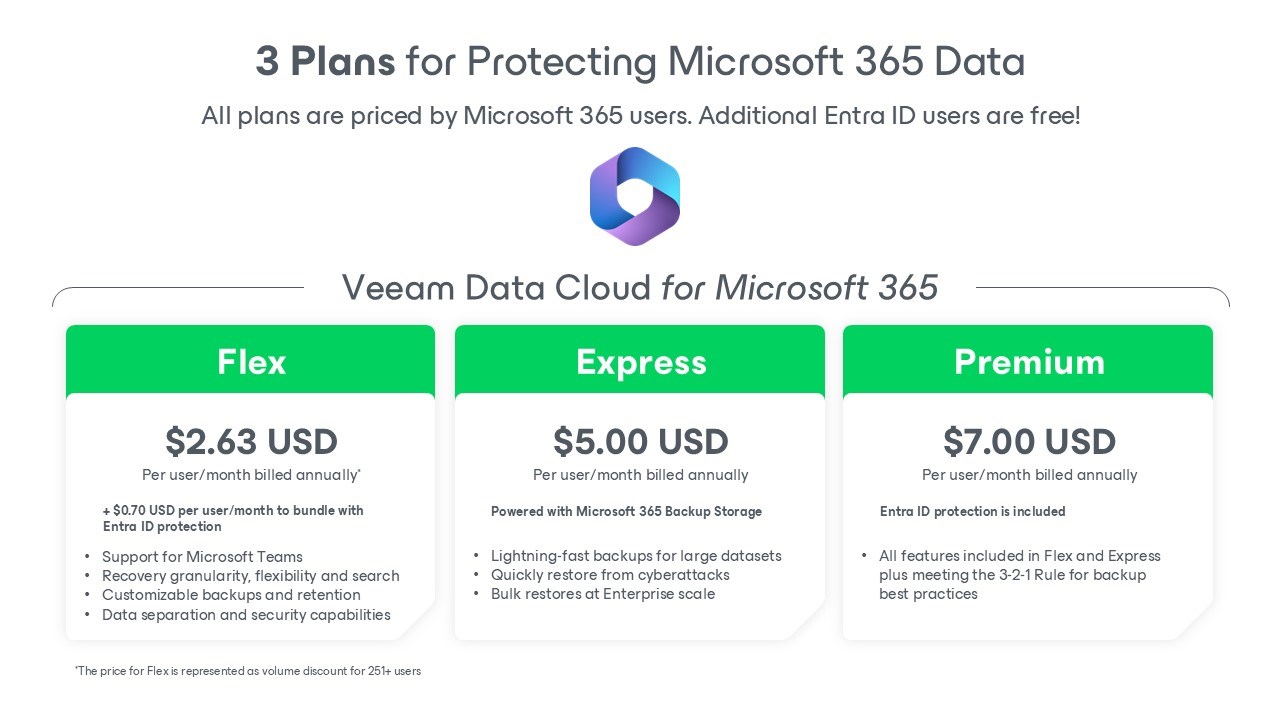Click Powered with Microsoft 365 Backup Storage text
Image resolution: width=1280 pixels, height=720 pixels.
[x=626, y=511]
